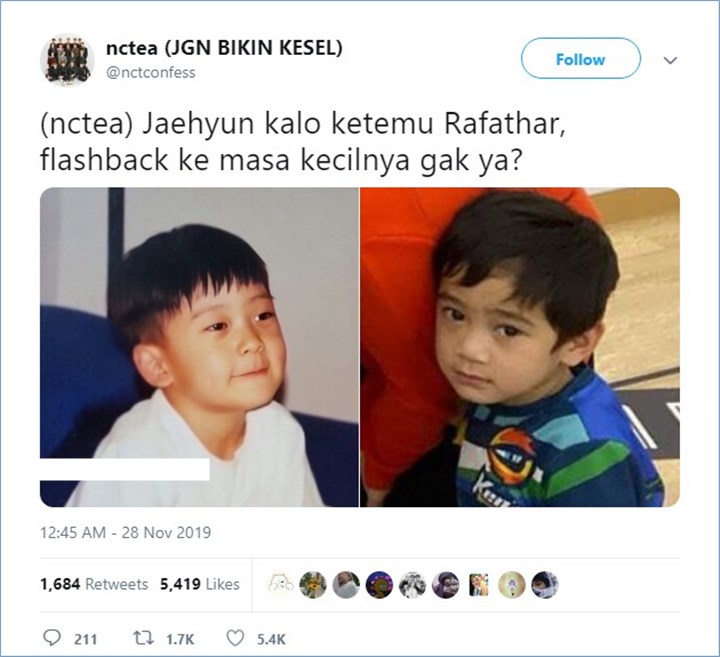Click the 1.7K retweet count
The image size is (720, 657).
(x=180, y=639)
